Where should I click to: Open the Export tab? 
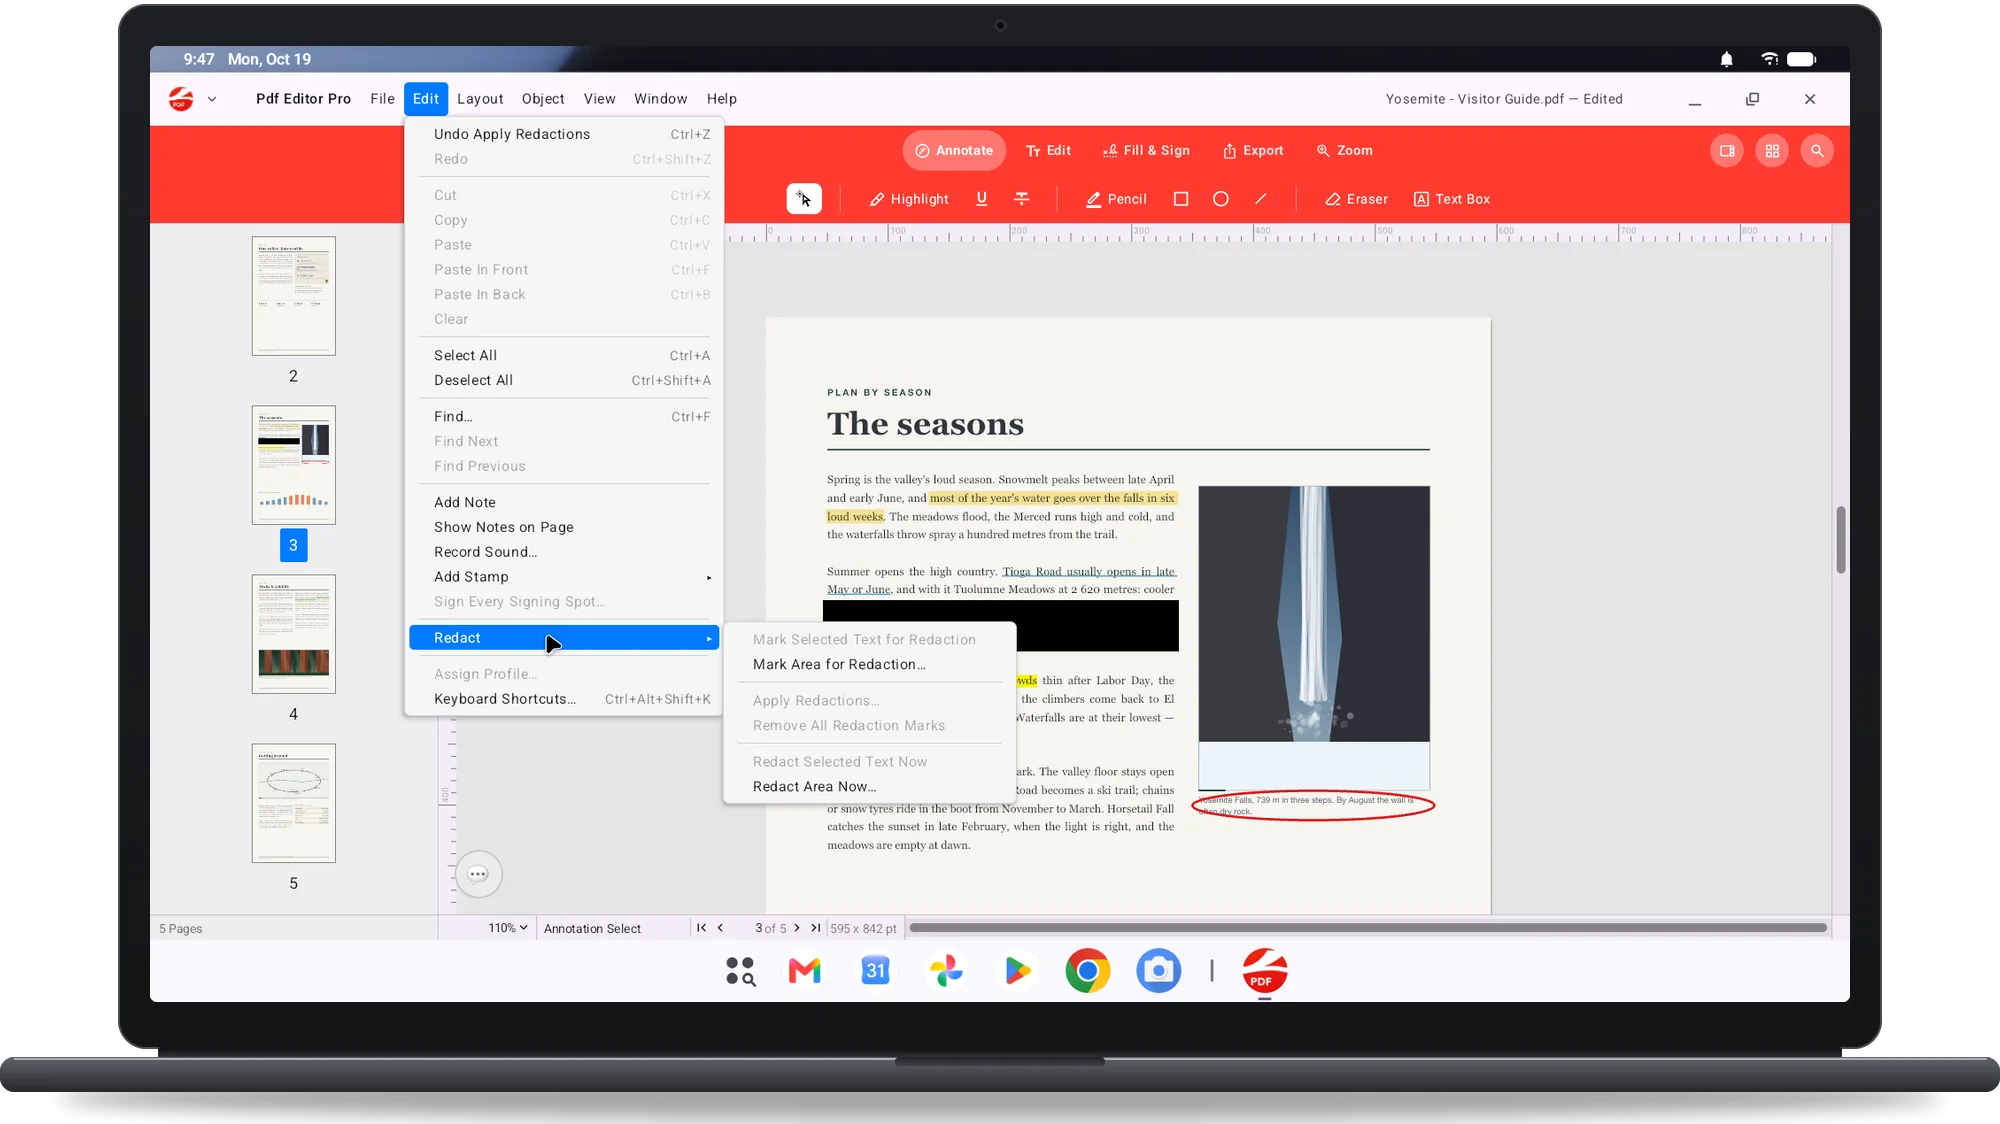tap(1253, 151)
